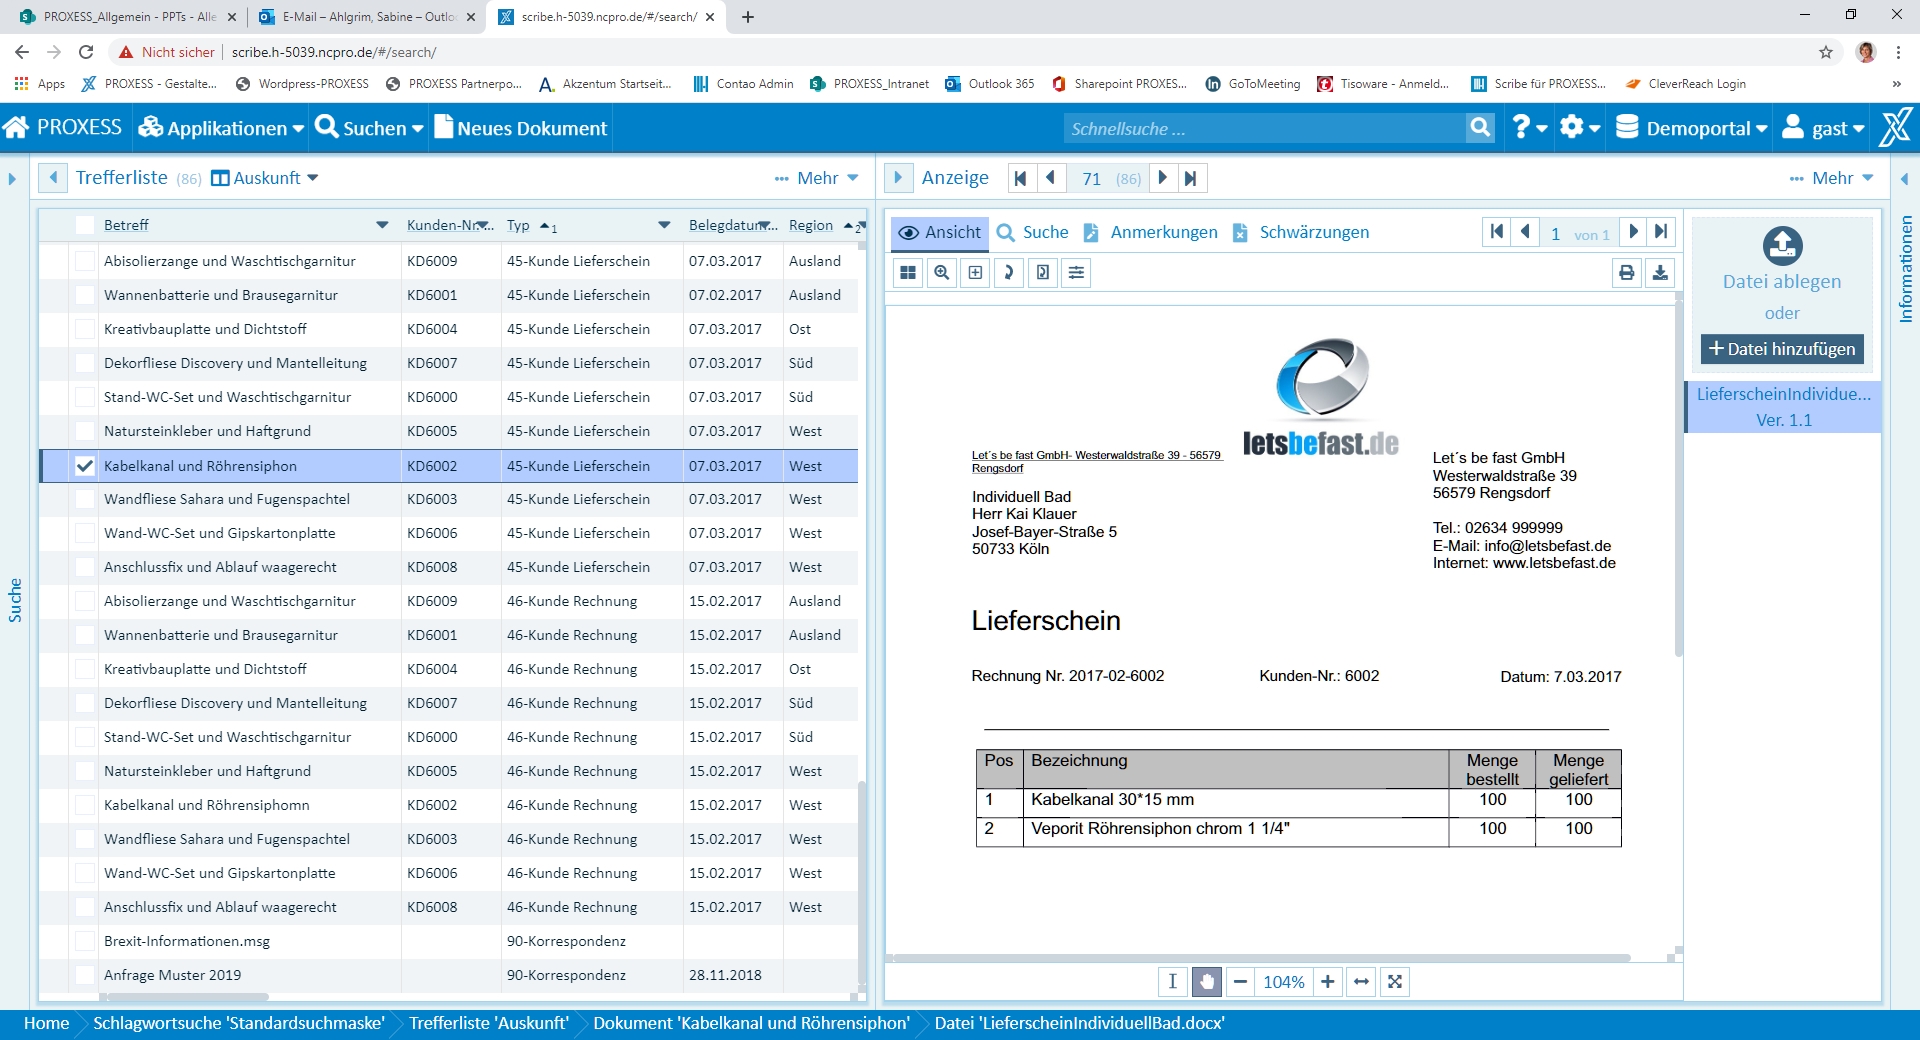Check the Wandfliese Sahara Lieferschein checkbox
The height and width of the screenshot is (1040, 1920).
(x=85, y=499)
